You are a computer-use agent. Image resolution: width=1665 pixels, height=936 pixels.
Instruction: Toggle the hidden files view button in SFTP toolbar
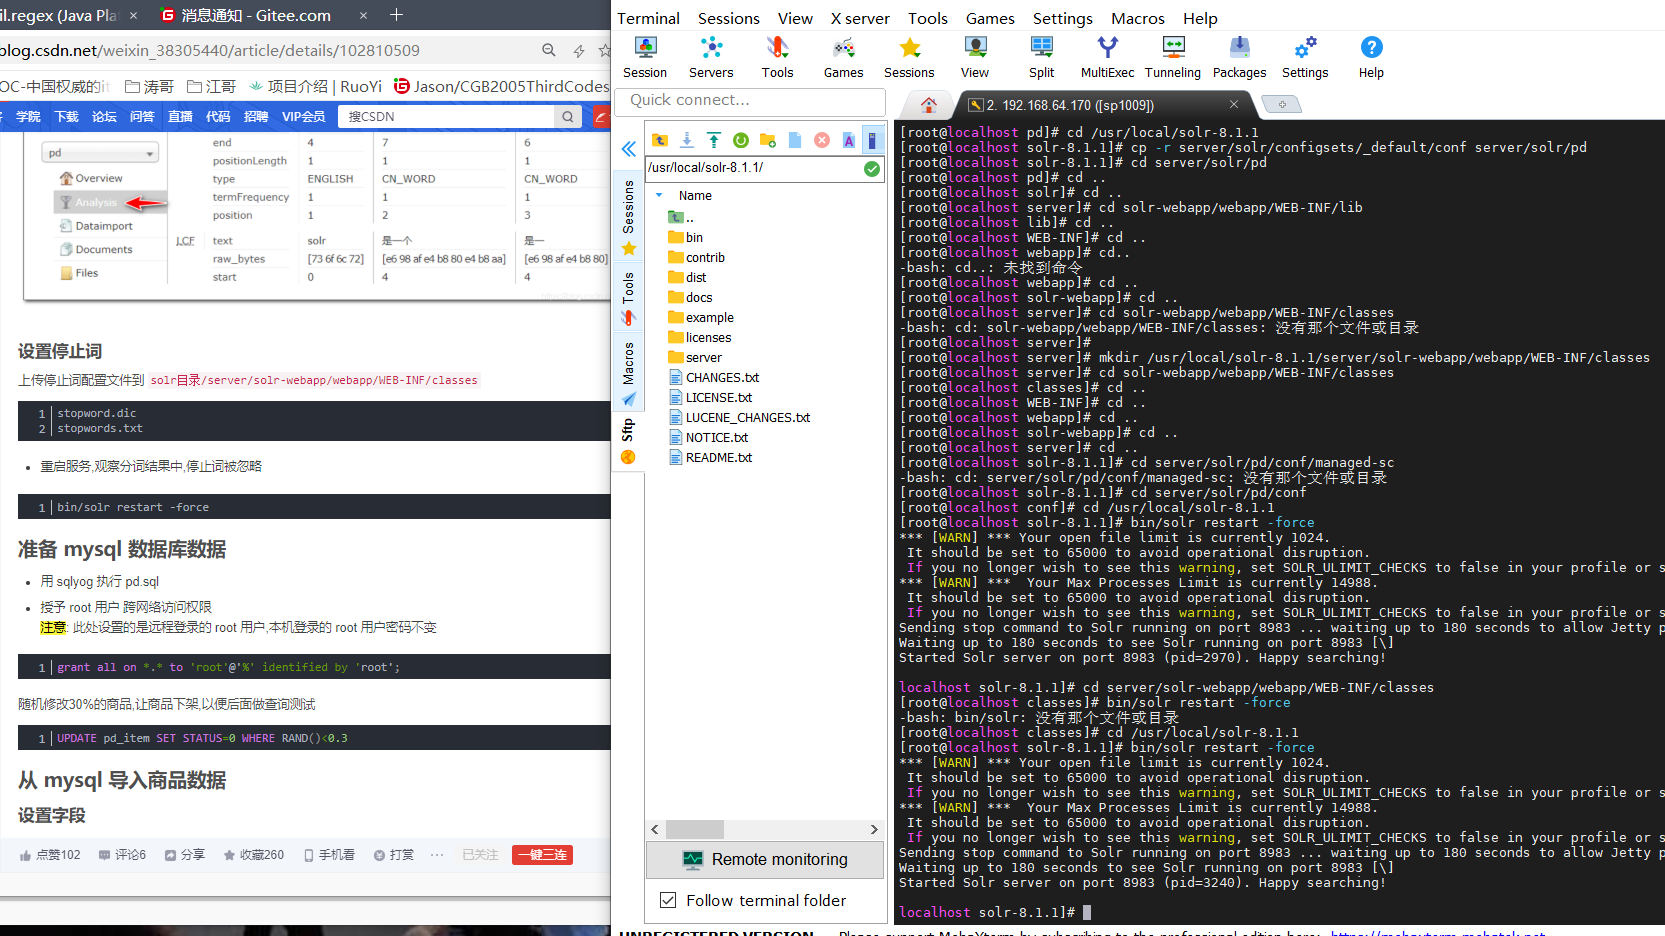[x=872, y=140]
